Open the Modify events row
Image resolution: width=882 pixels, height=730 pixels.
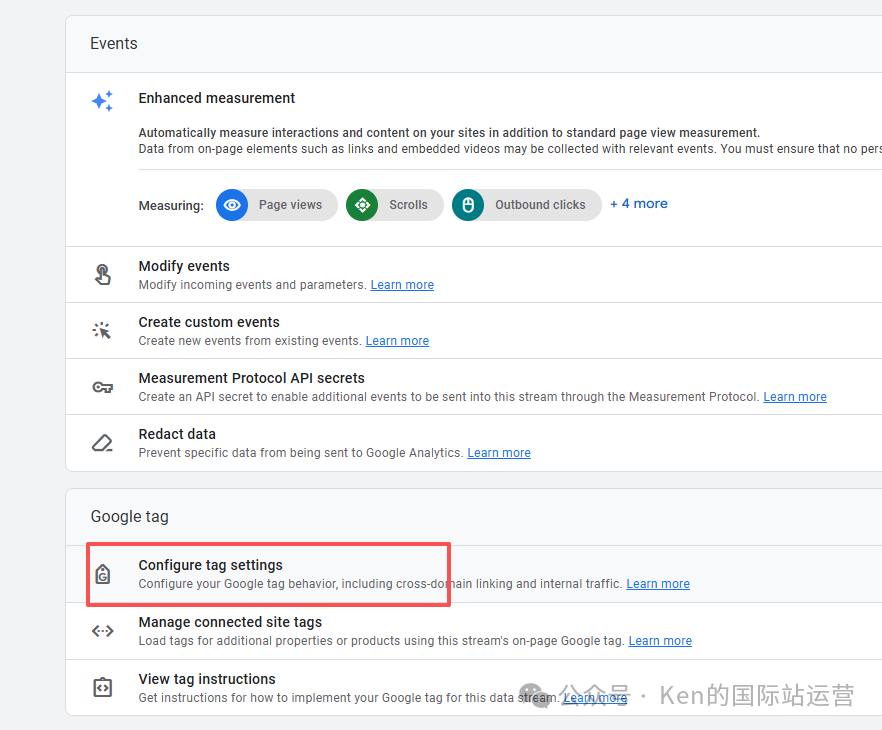coord(474,274)
